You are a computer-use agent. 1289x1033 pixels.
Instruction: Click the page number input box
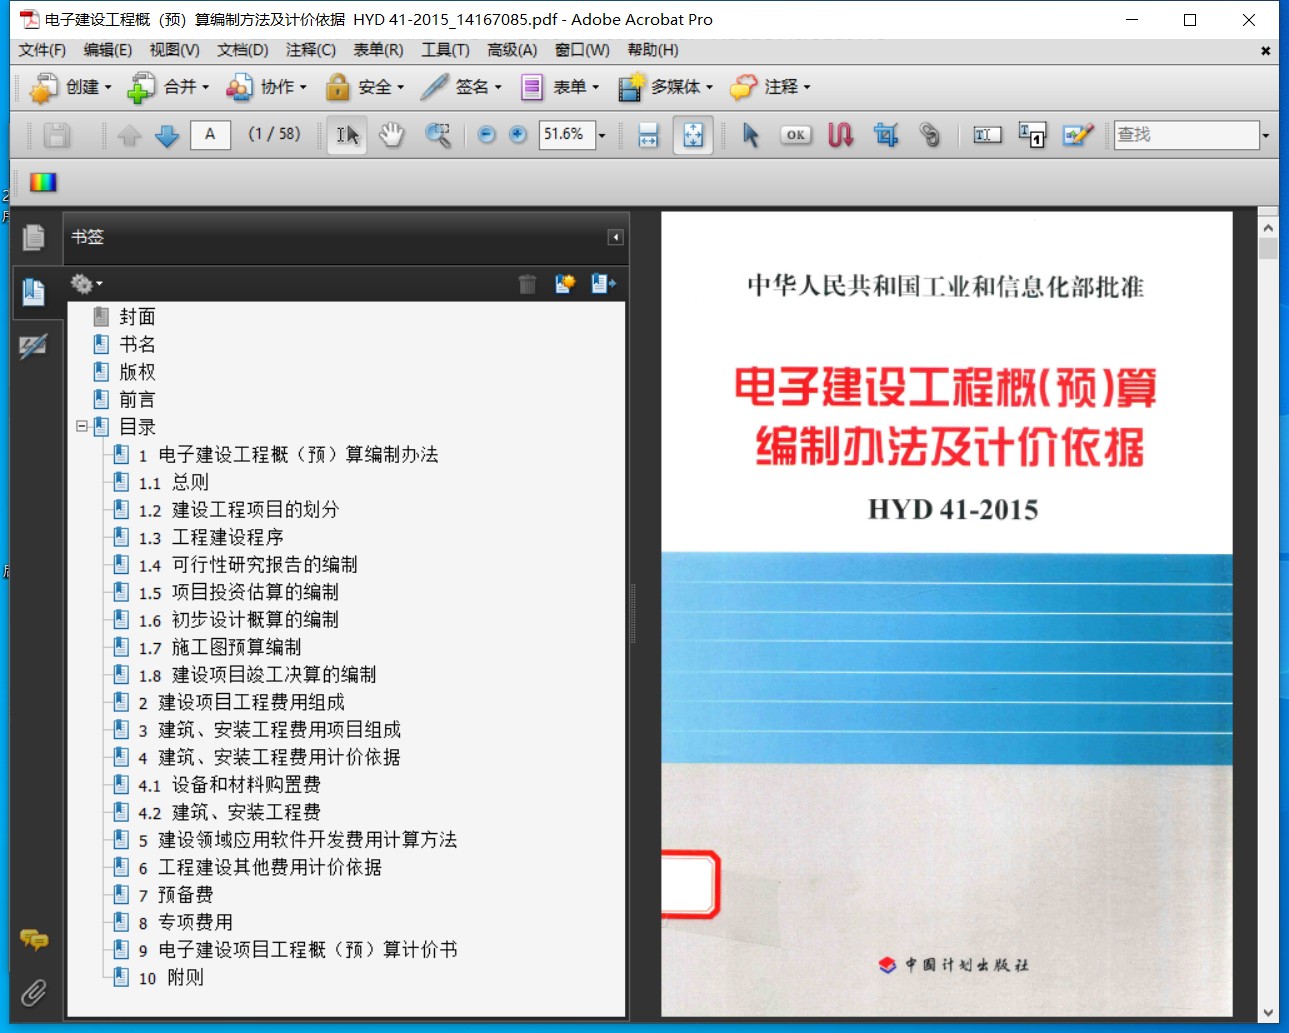210,134
